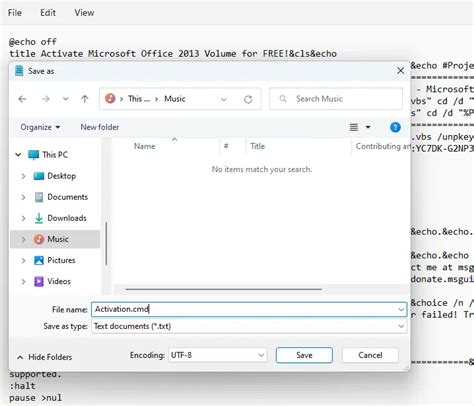Select Downloads in the navigation pane
This screenshot has width=474, height=406.
pos(67,218)
